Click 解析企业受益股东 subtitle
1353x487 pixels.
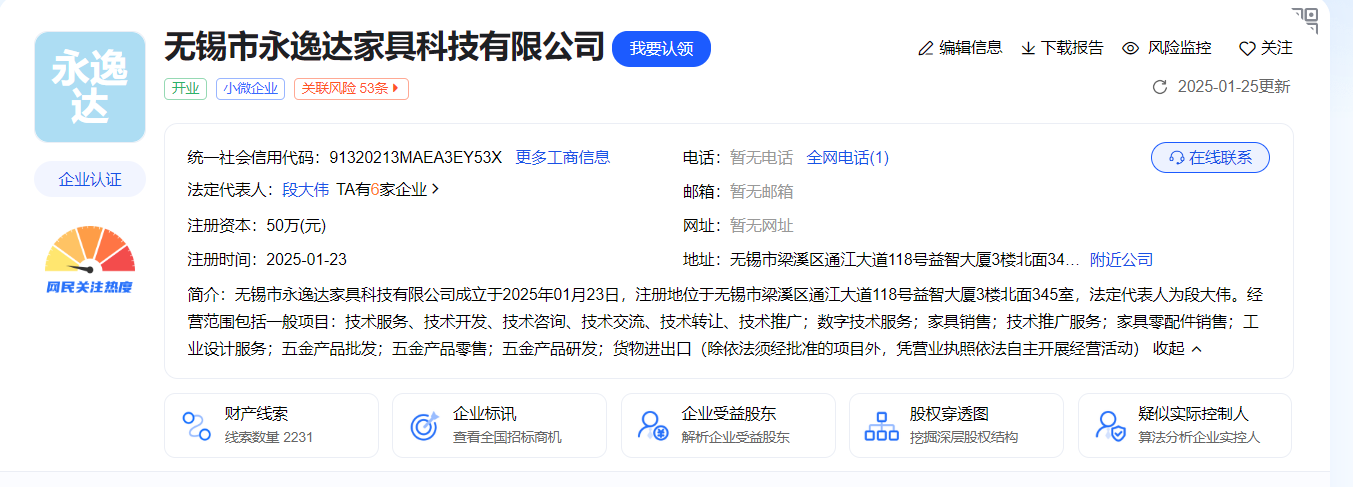tap(736, 437)
